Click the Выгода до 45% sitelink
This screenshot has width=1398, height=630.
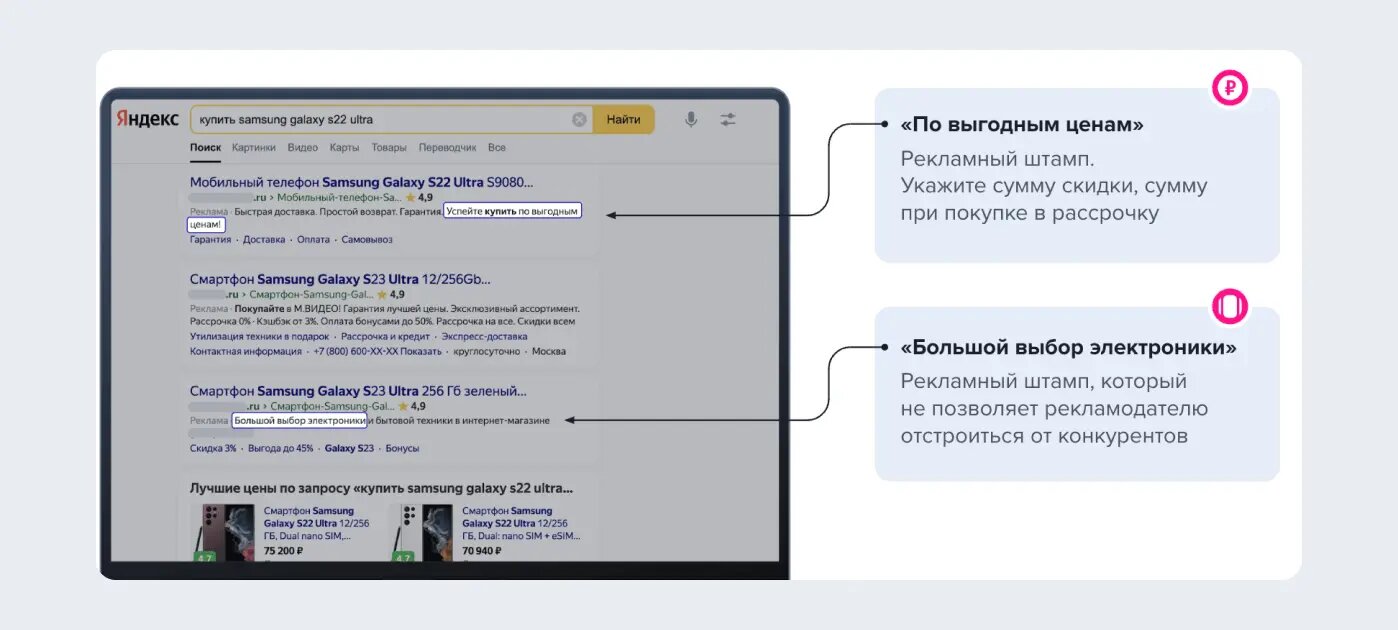click(280, 449)
